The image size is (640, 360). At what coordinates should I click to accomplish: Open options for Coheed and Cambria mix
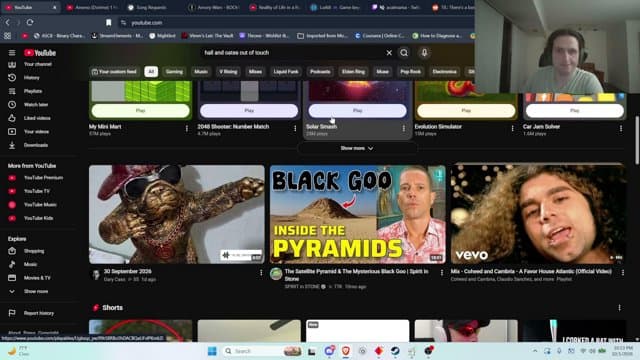[x=623, y=272]
